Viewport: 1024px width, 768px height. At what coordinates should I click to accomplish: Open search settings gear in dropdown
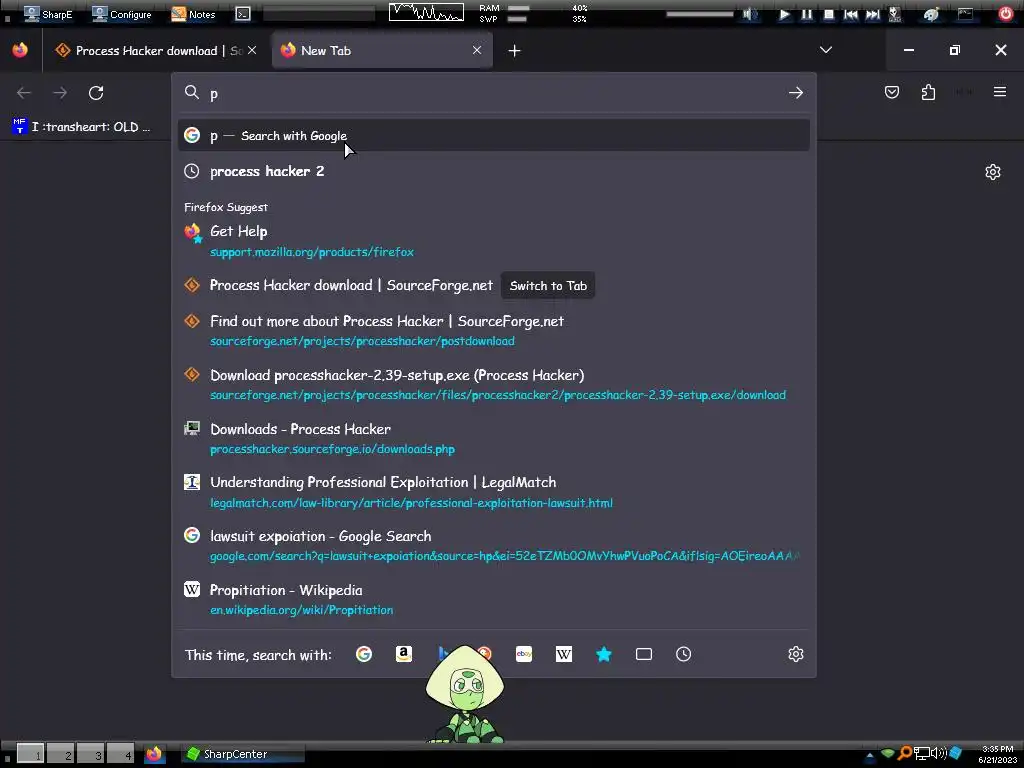795,654
